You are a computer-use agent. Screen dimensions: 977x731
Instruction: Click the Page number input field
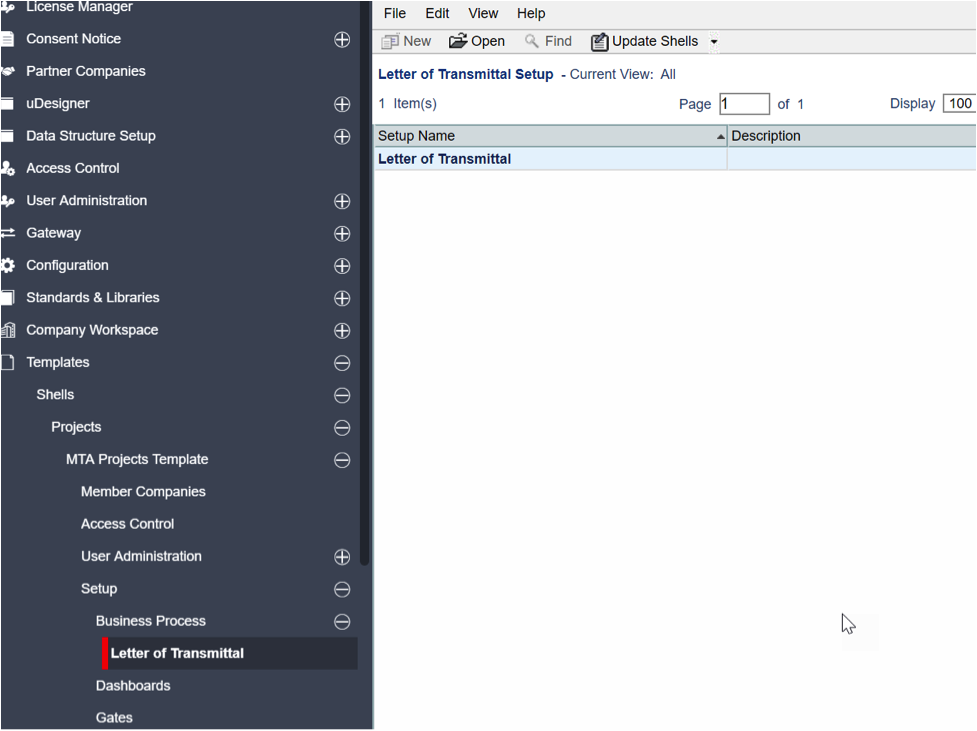coord(744,104)
